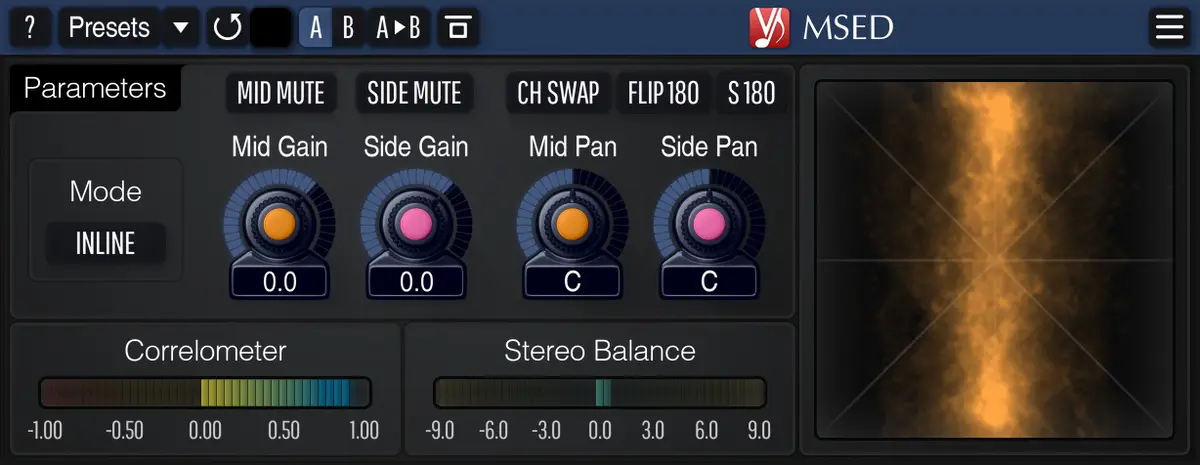Click the MeldaProduction logo icon
The width and height of the screenshot is (1200, 465).
[x=771, y=28]
